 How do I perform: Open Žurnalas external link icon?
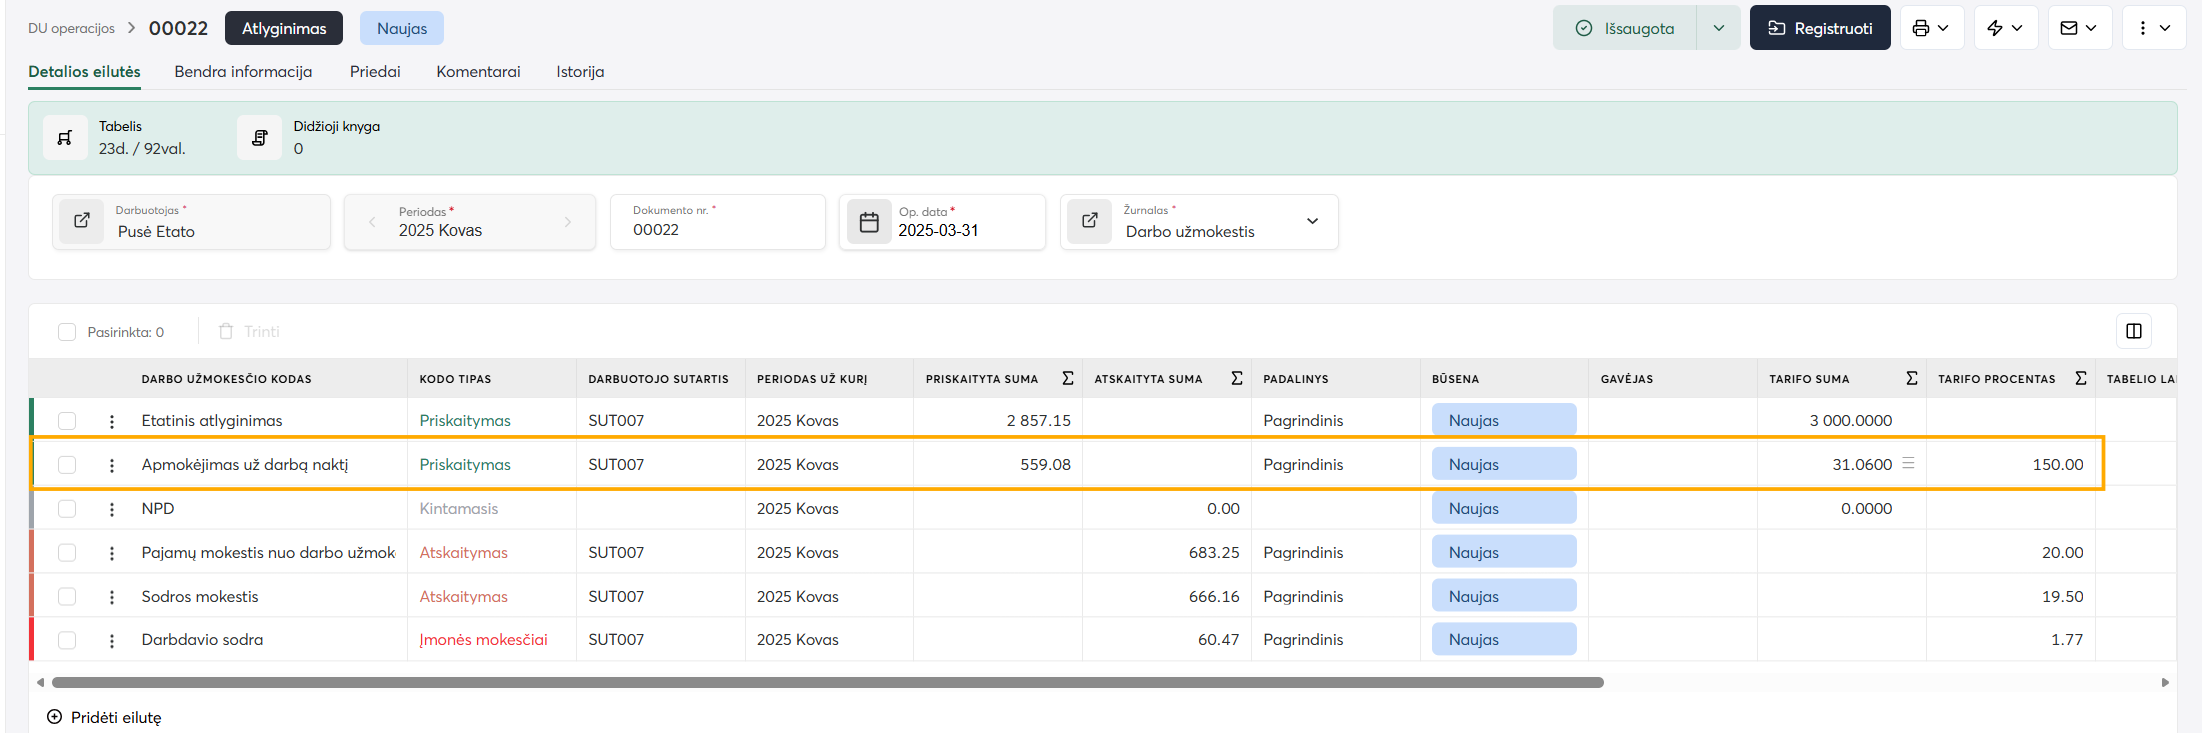tap(1090, 221)
